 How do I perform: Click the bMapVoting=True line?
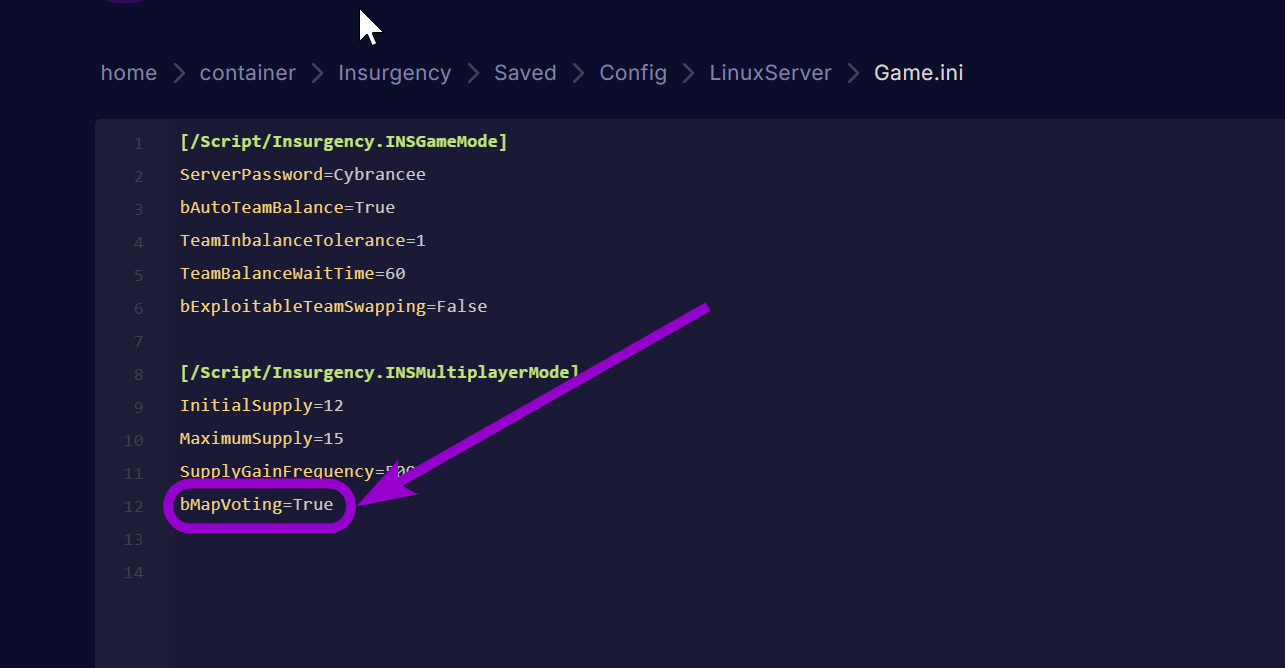point(257,505)
